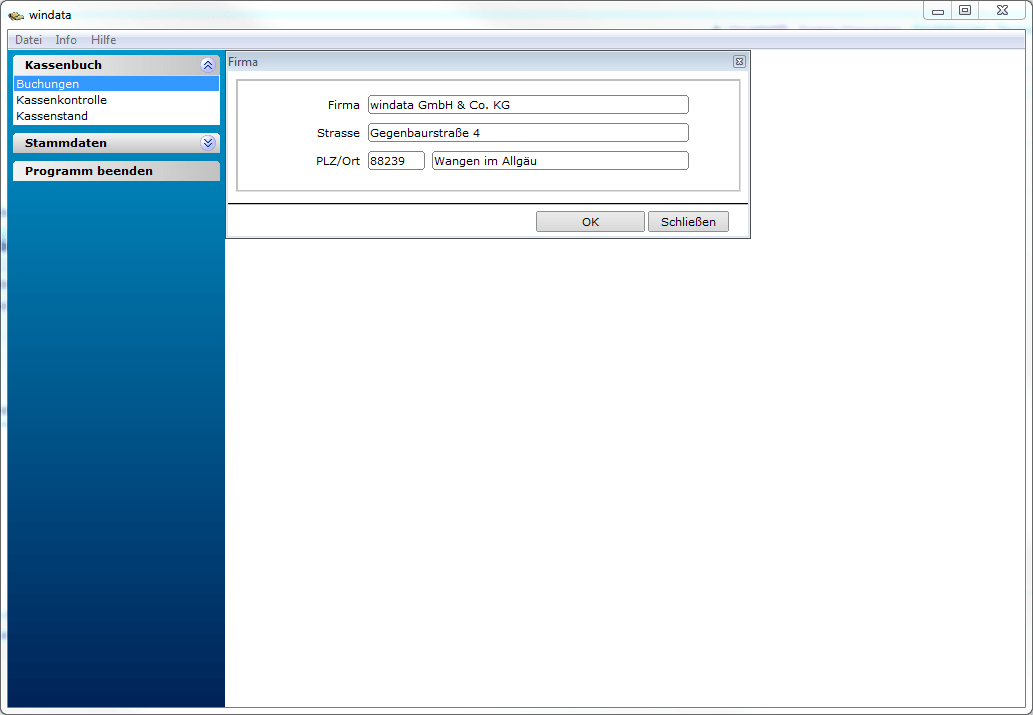Click the Ort field Wangen im Allgäu

click(560, 161)
